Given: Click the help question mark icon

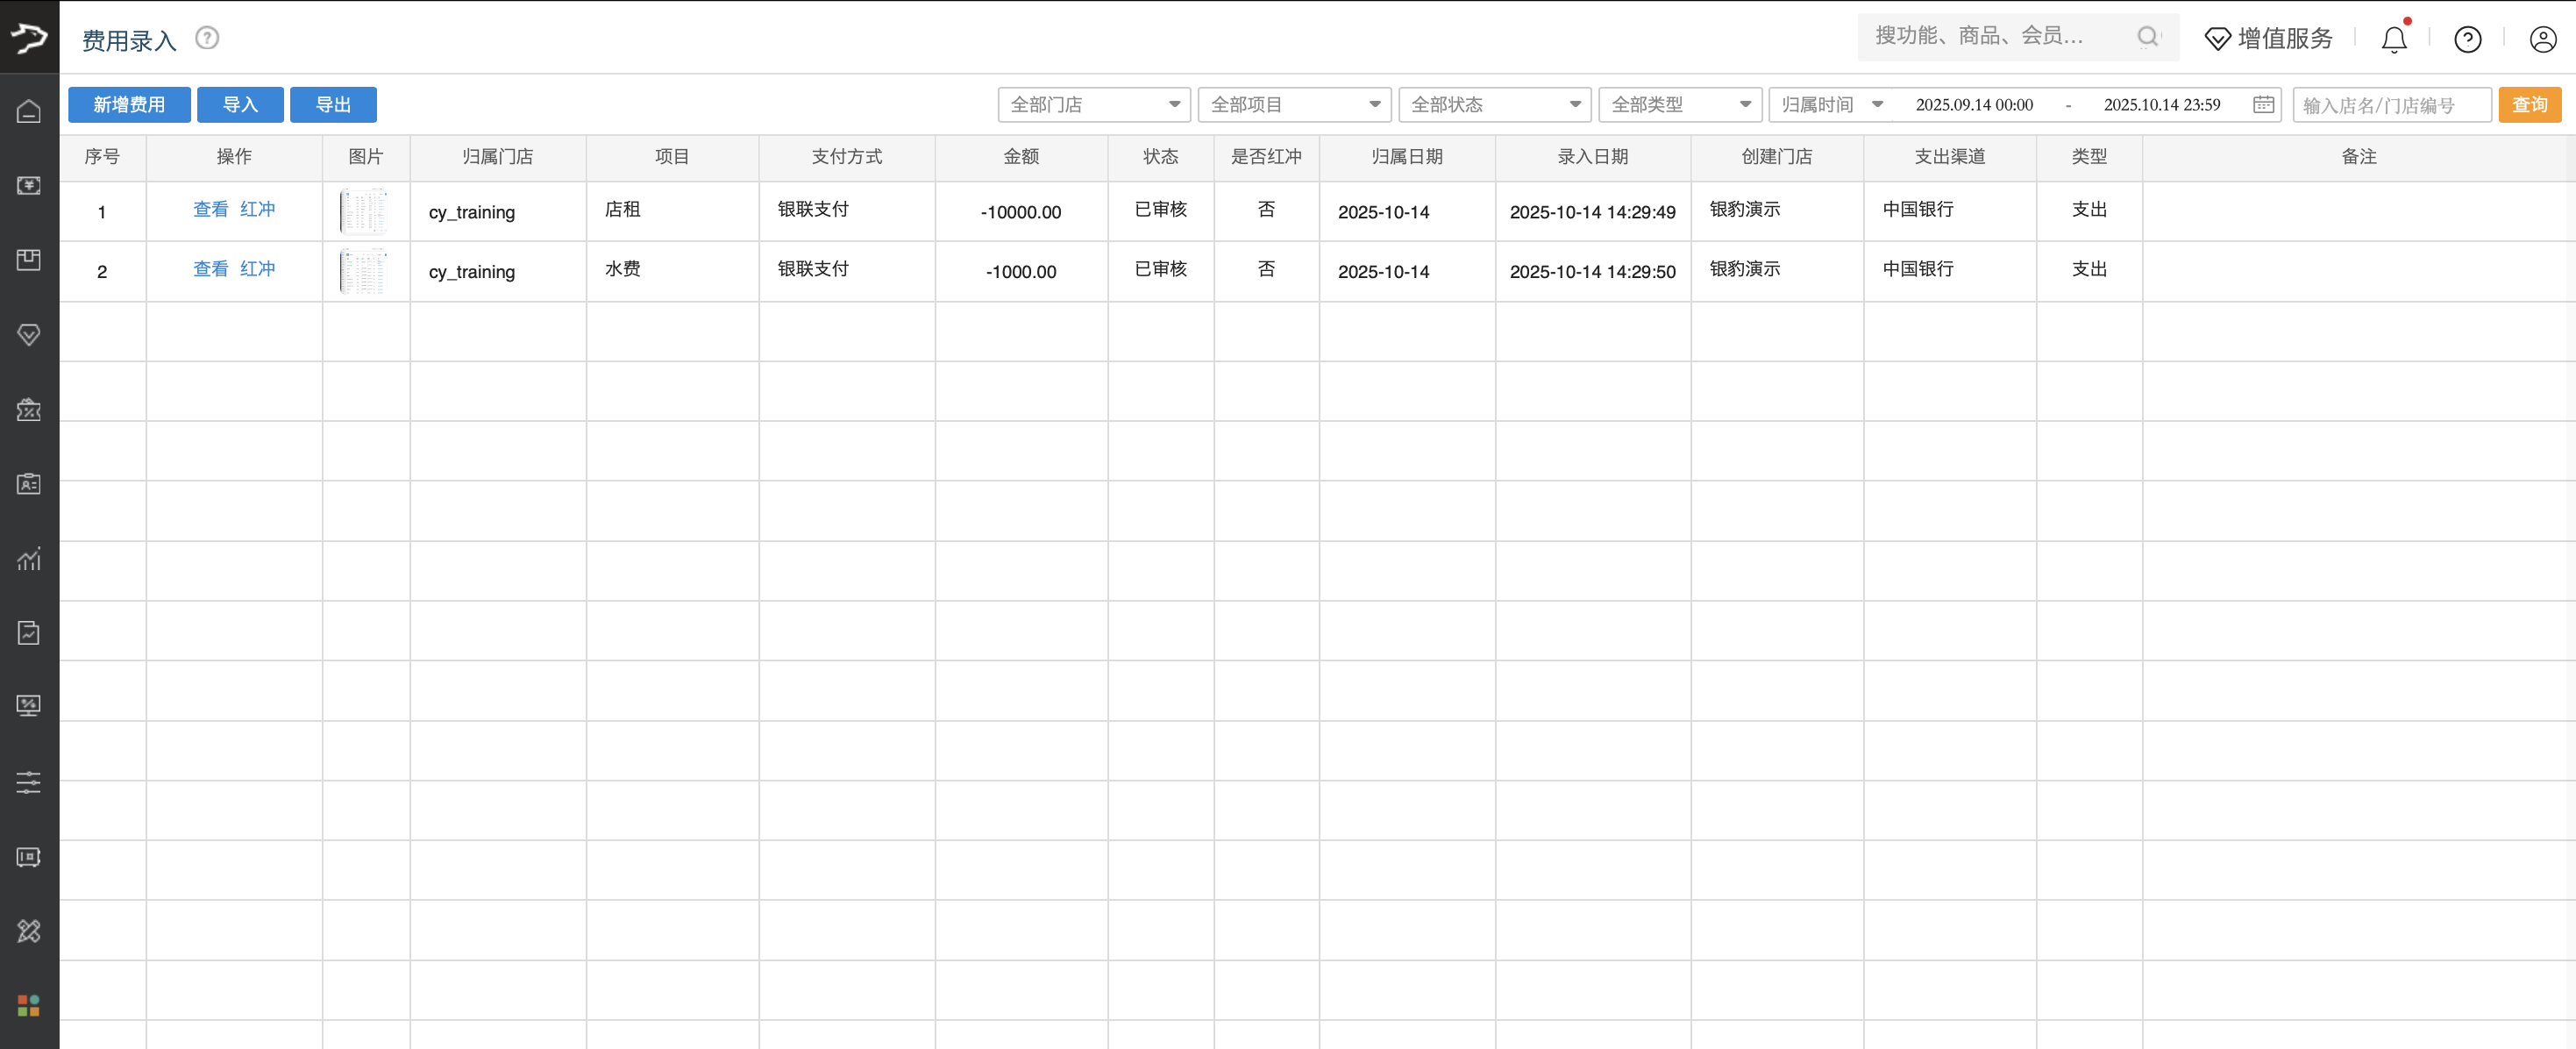Looking at the screenshot, I should coord(2467,39).
